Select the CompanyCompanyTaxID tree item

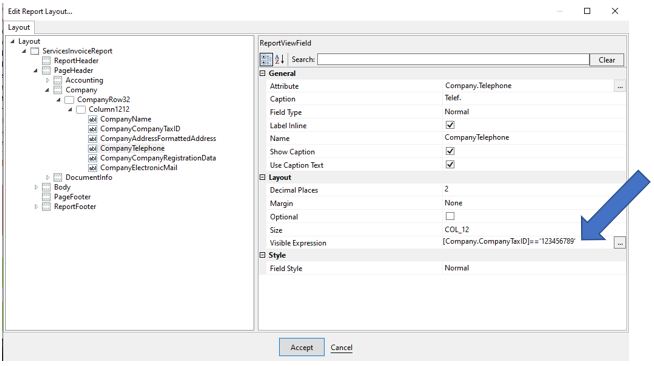tap(140, 129)
